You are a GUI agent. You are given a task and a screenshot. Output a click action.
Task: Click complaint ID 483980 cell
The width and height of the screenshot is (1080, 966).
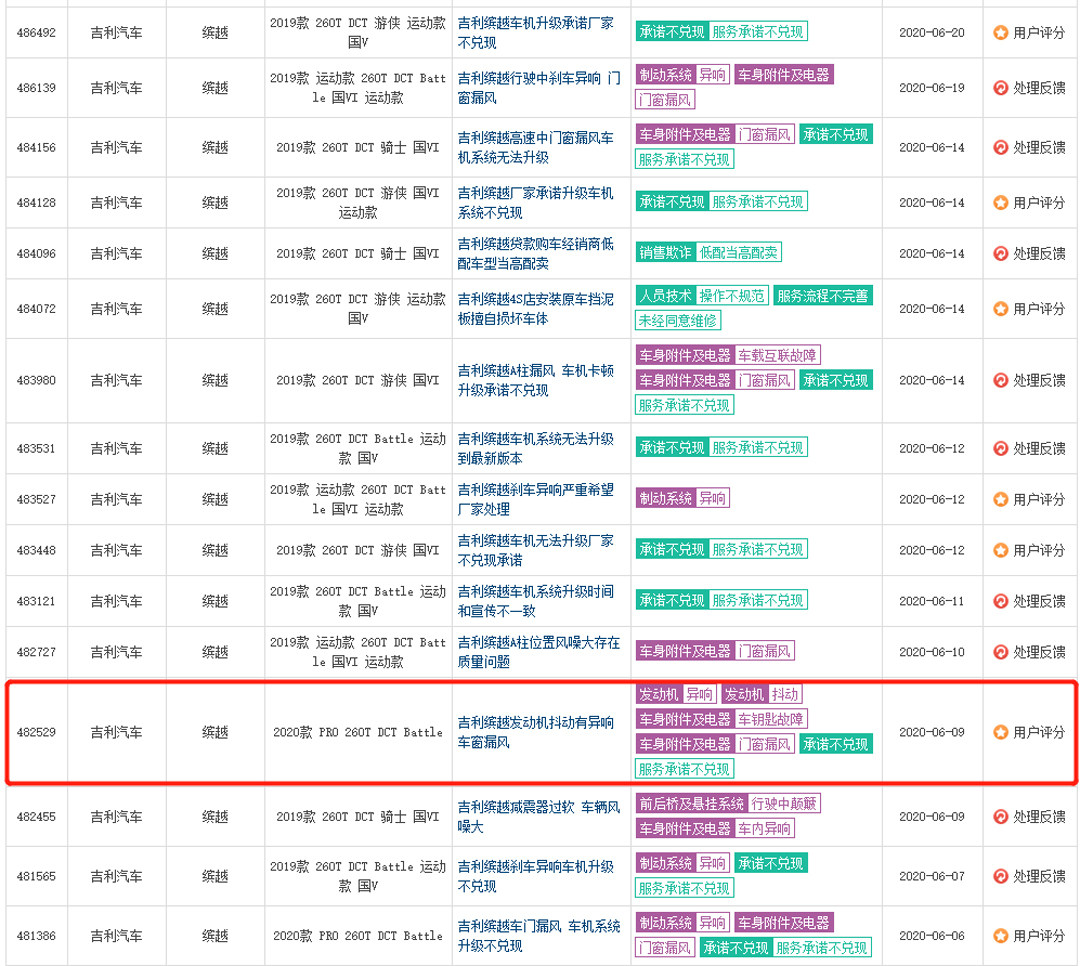pos(36,380)
